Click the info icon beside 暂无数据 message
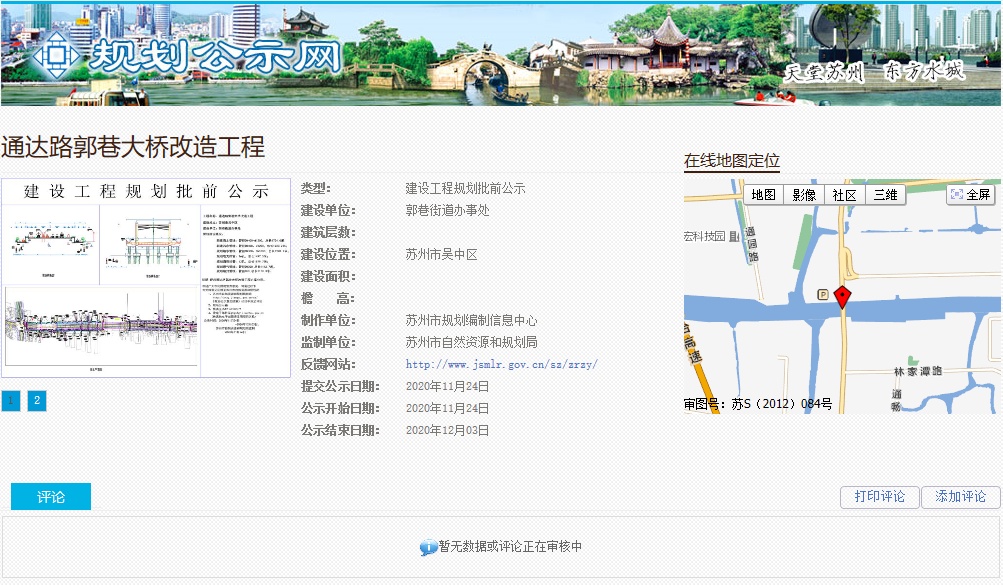 pyautogui.click(x=428, y=548)
